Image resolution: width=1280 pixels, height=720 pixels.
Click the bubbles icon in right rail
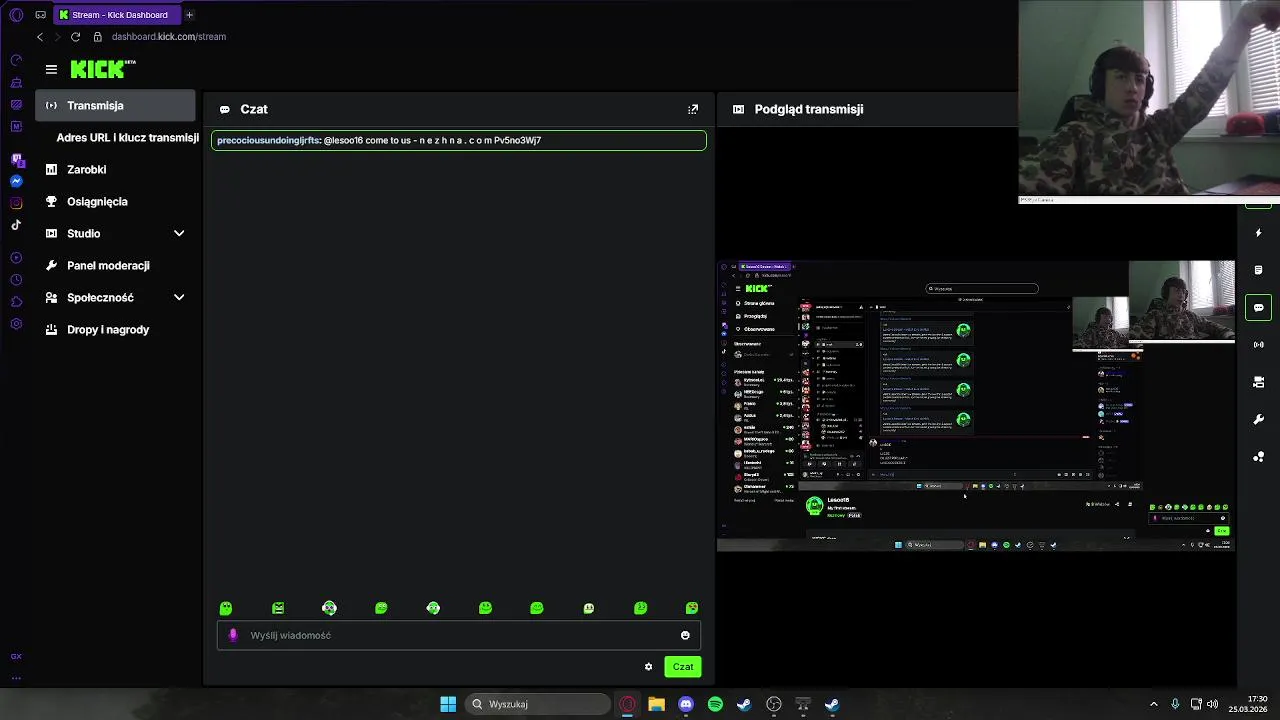[x=1258, y=457]
